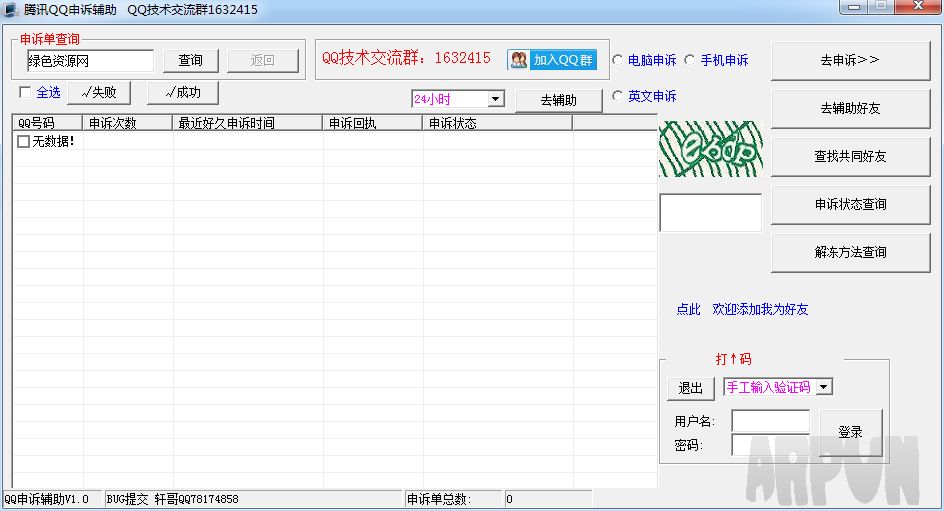Image resolution: width=944 pixels, height=511 pixels.
Task: Click the red QQ技术交流群:1632415 text
Action: coord(406,58)
